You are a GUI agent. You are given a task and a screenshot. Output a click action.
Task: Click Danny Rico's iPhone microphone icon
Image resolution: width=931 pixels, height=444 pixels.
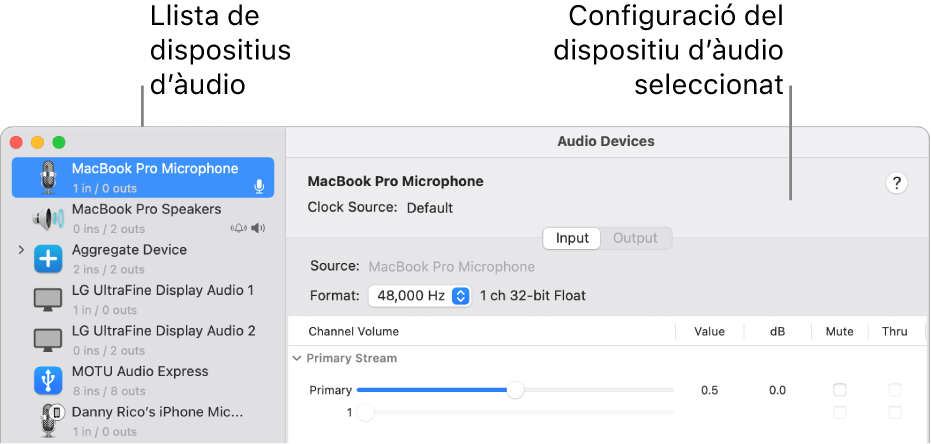[x=47, y=421]
